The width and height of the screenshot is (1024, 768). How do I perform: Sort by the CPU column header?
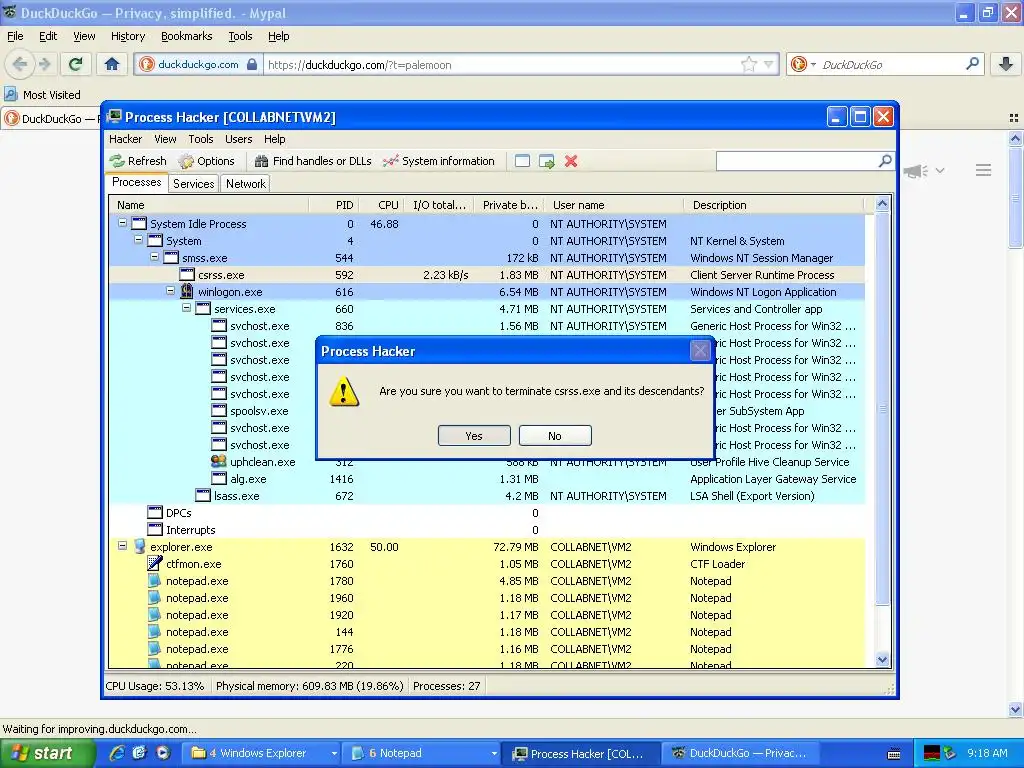[382, 205]
